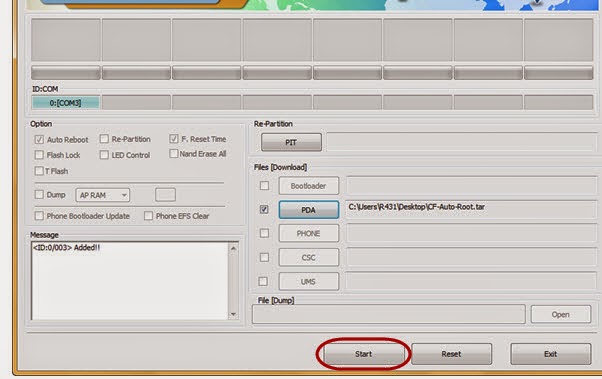The image size is (602, 379).
Task: Tick the checkbox beside CSC
Action: click(264, 257)
